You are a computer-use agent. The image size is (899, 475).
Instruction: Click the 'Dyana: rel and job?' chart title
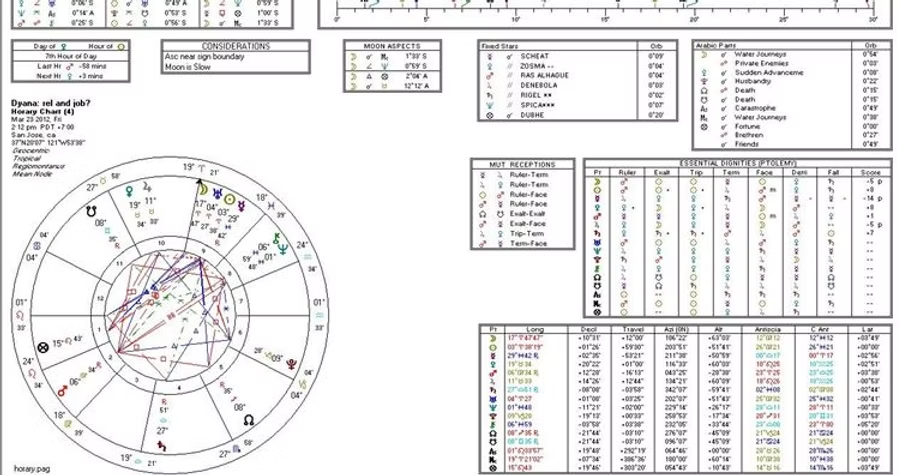50,103
